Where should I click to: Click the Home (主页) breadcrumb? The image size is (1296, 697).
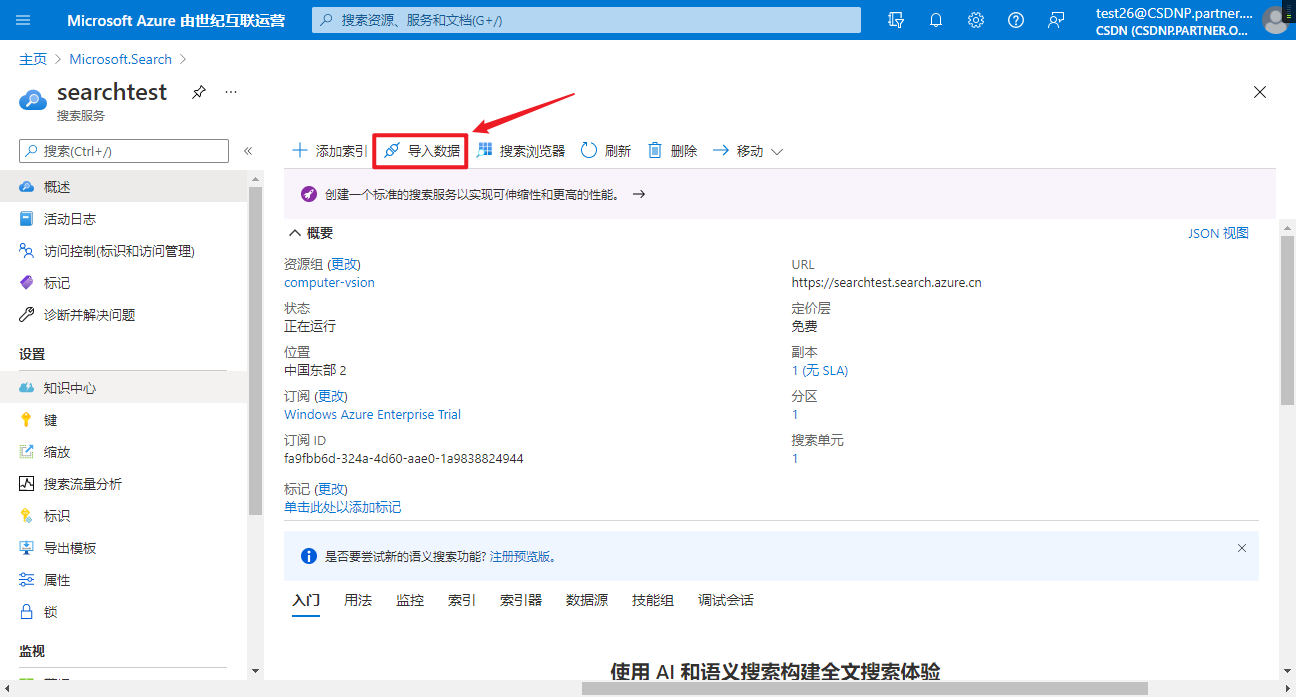tap(33, 59)
